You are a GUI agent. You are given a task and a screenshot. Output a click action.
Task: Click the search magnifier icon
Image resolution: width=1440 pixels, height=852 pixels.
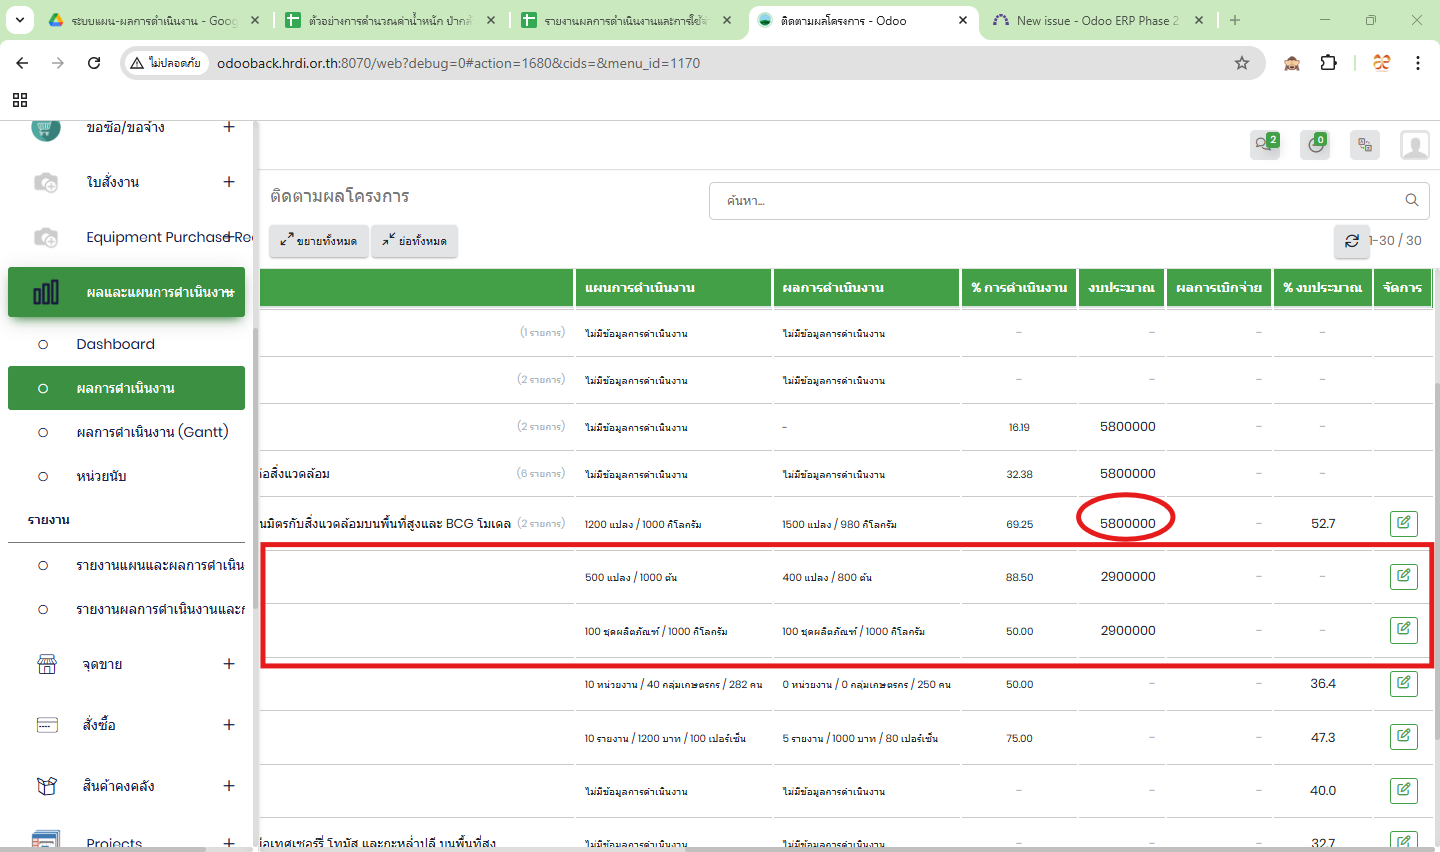(x=1411, y=200)
